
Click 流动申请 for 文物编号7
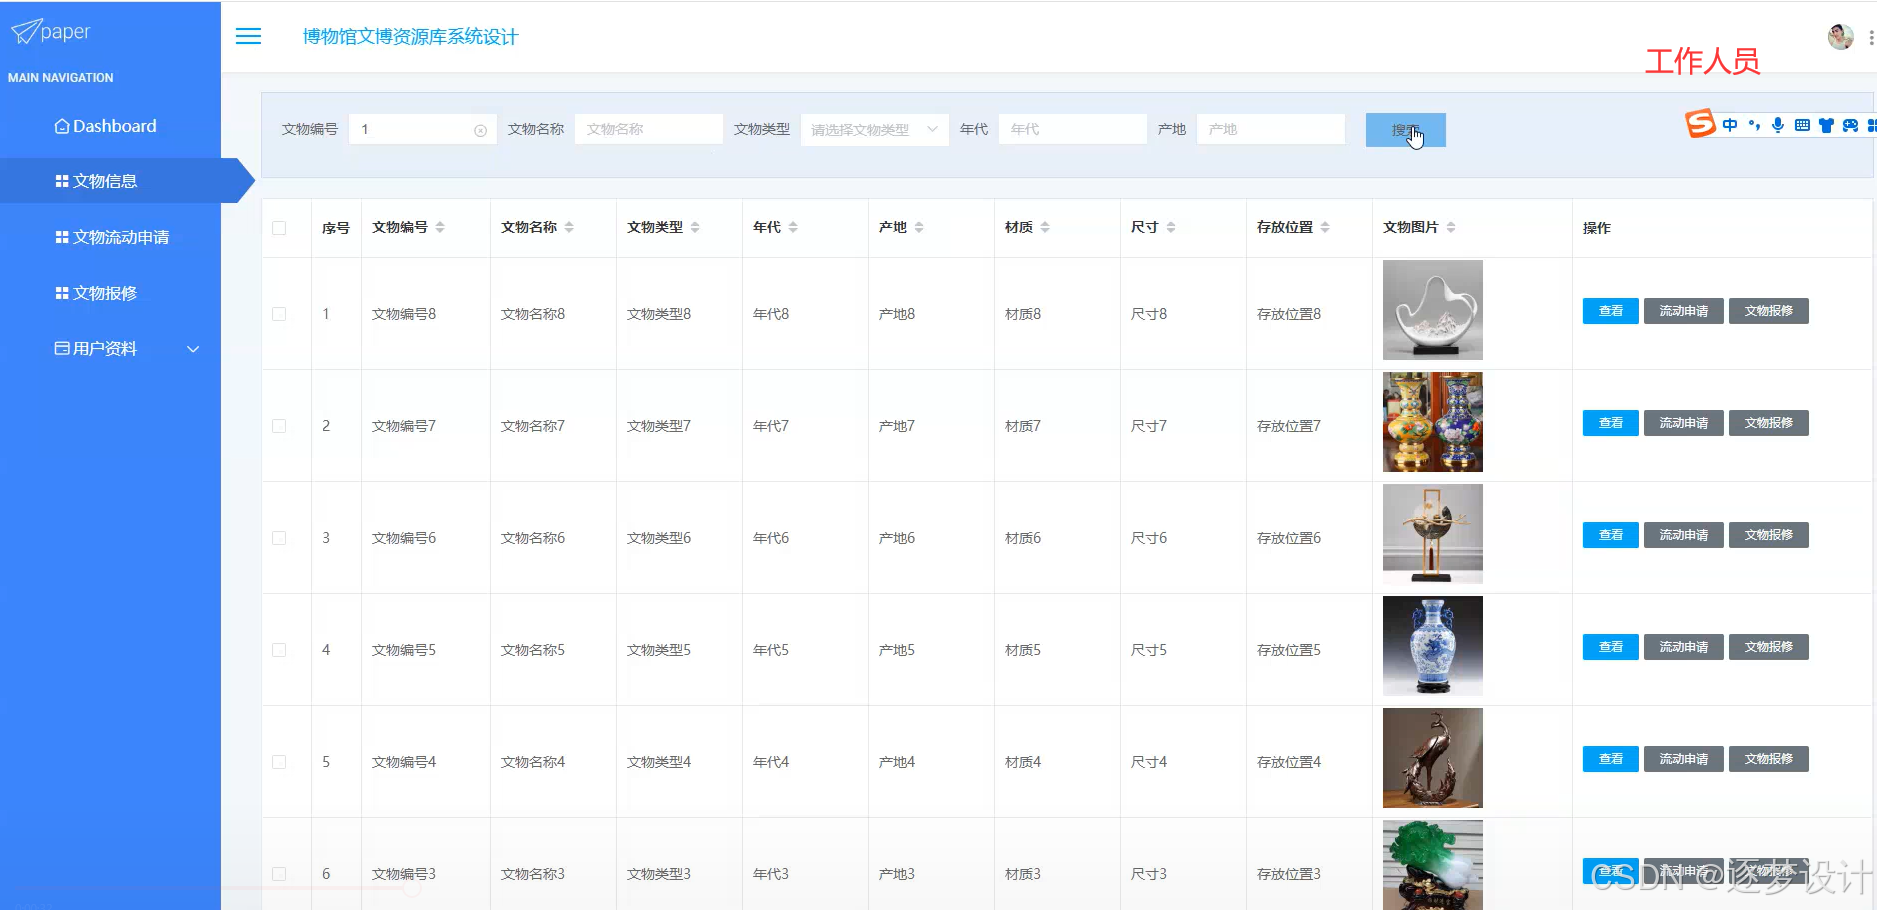(x=1684, y=423)
